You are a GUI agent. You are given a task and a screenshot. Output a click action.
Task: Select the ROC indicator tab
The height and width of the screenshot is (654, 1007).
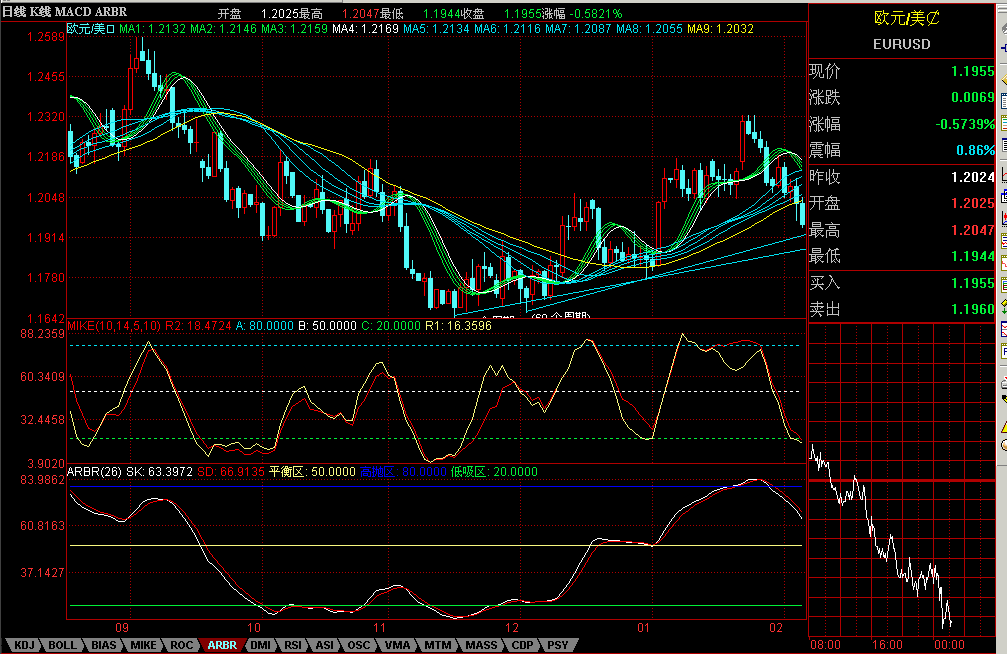point(181,645)
